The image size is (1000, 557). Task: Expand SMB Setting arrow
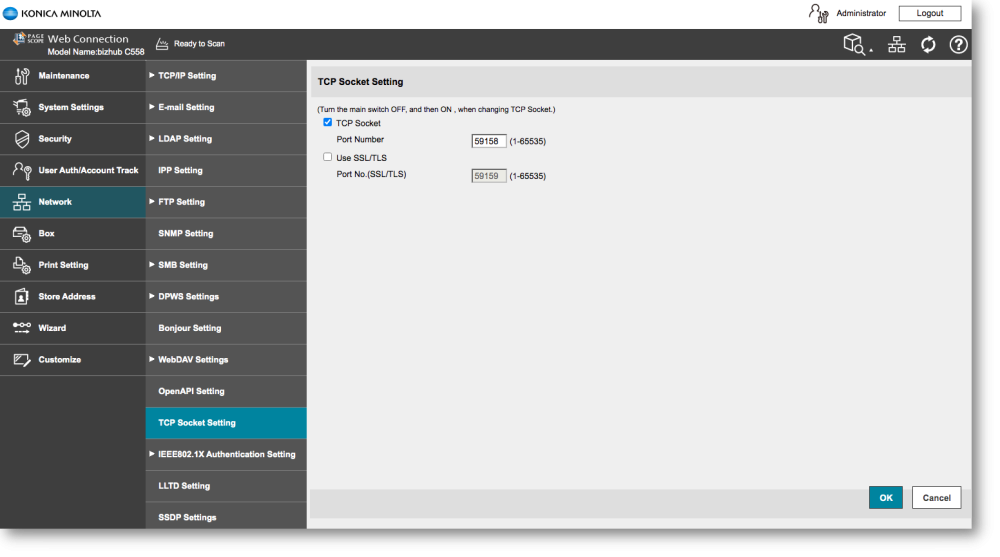coord(152,265)
